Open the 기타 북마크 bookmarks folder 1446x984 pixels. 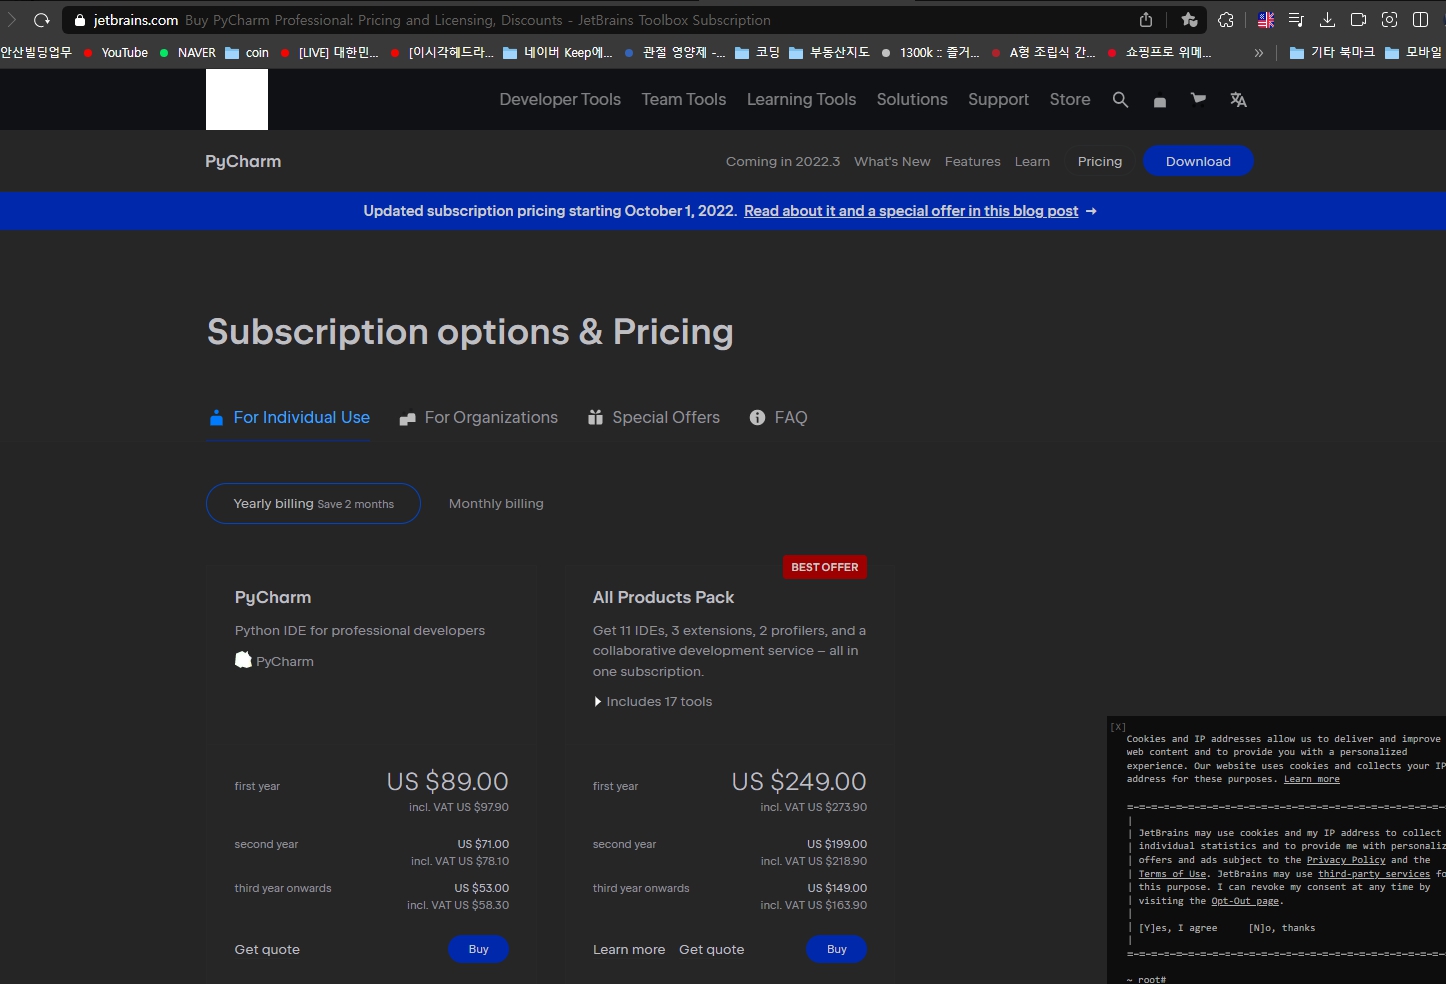pyautogui.click(x=1332, y=52)
